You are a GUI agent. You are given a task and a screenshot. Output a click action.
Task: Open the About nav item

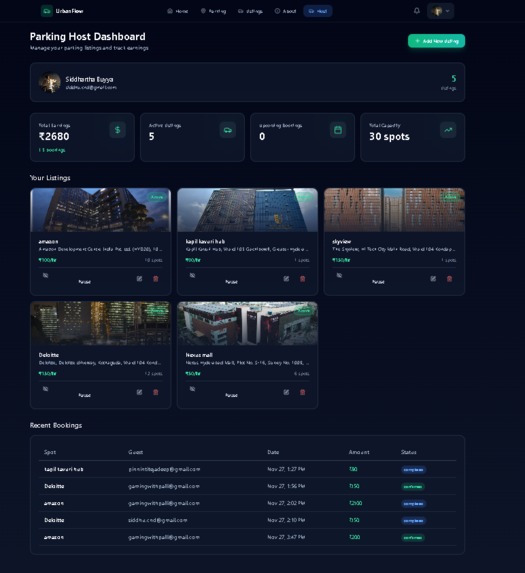(x=285, y=11)
